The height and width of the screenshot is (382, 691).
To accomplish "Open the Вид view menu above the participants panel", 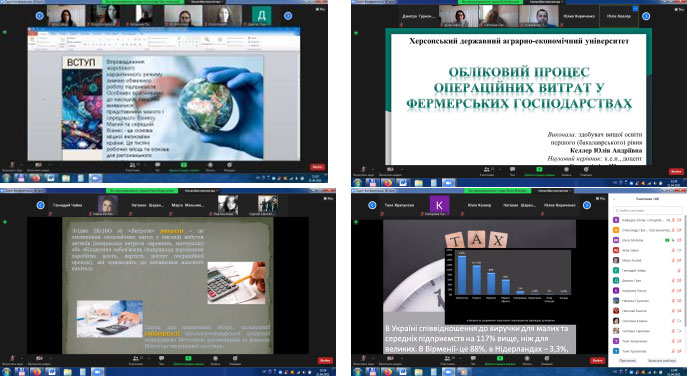I will 600,199.
